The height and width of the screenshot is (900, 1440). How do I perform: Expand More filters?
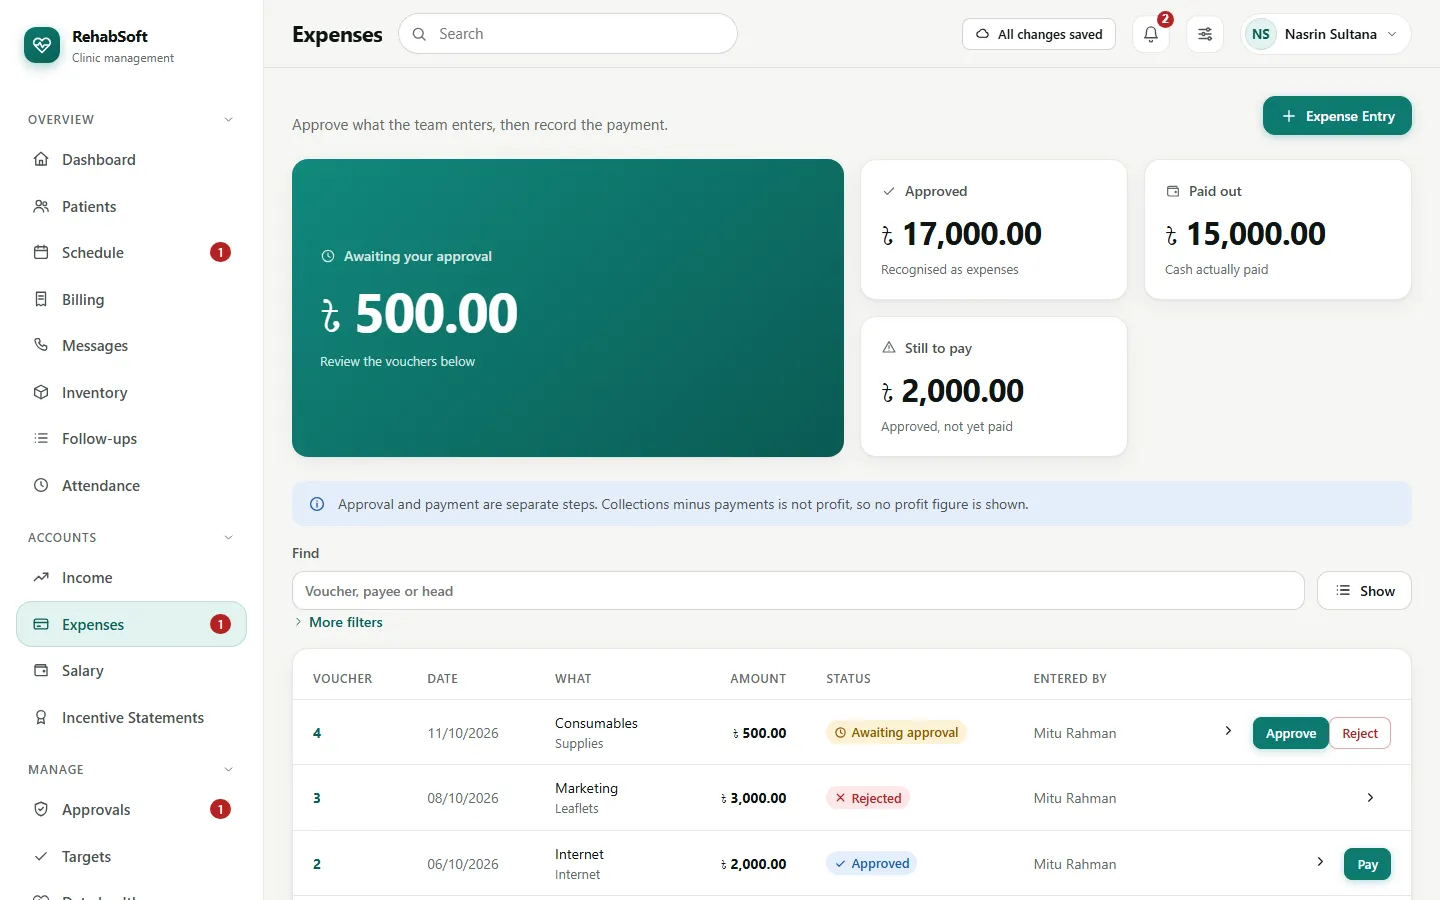[338, 622]
